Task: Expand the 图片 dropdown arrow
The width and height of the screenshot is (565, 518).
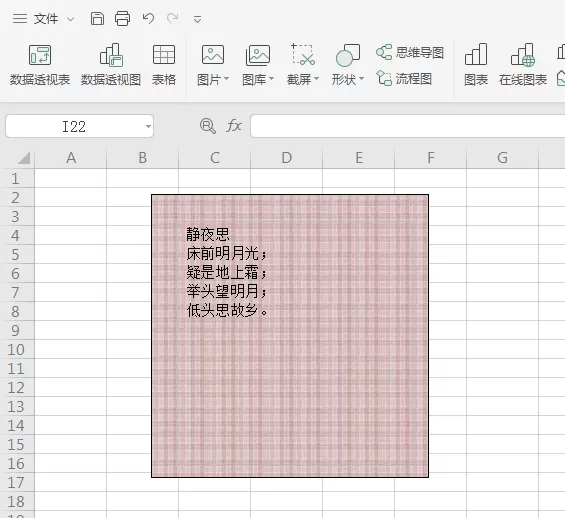Action: (x=227, y=79)
